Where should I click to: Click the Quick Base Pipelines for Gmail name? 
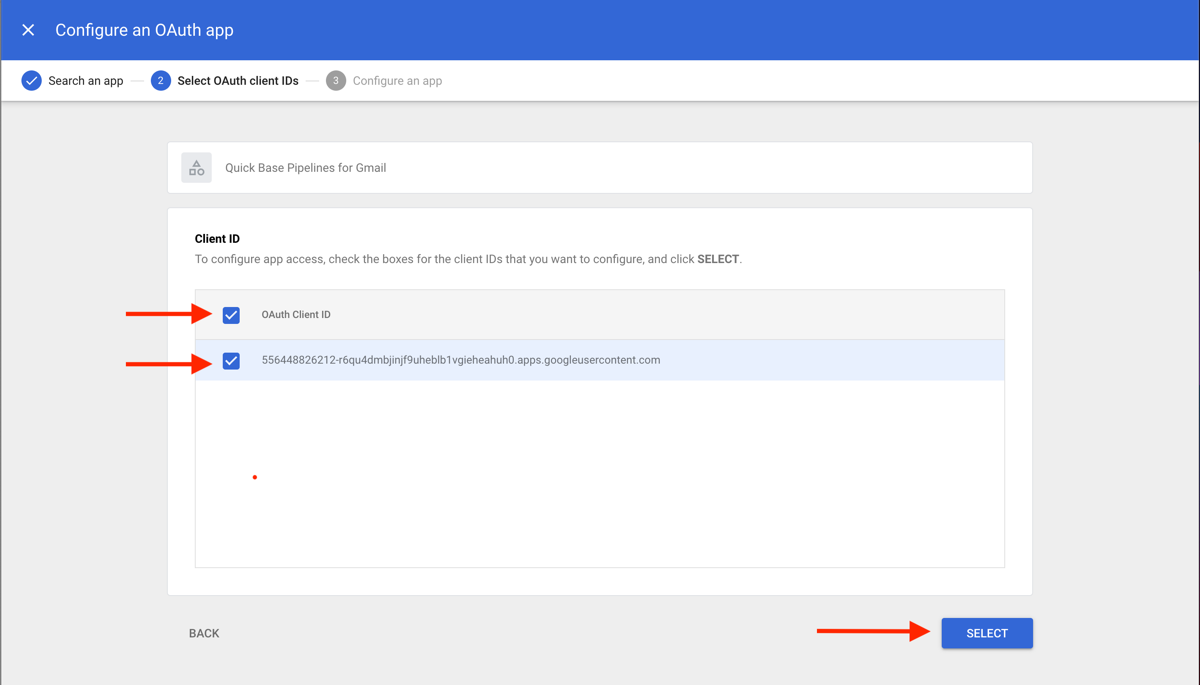305,168
